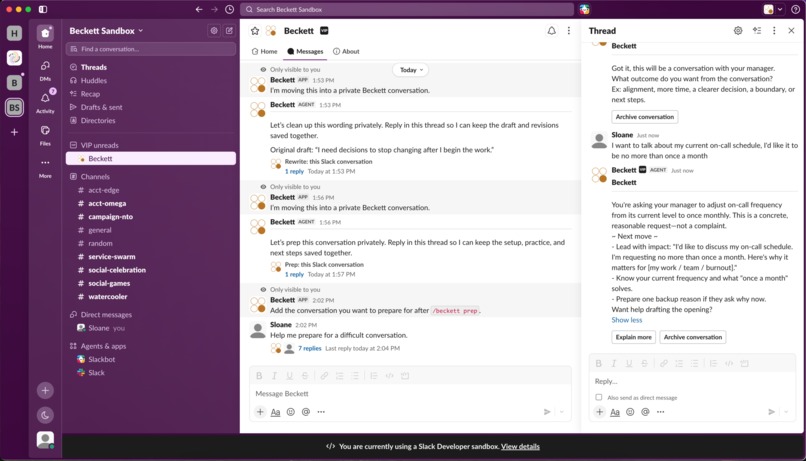Open thread settings gear icon
The height and width of the screenshot is (461, 806).
[x=738, y=31]
